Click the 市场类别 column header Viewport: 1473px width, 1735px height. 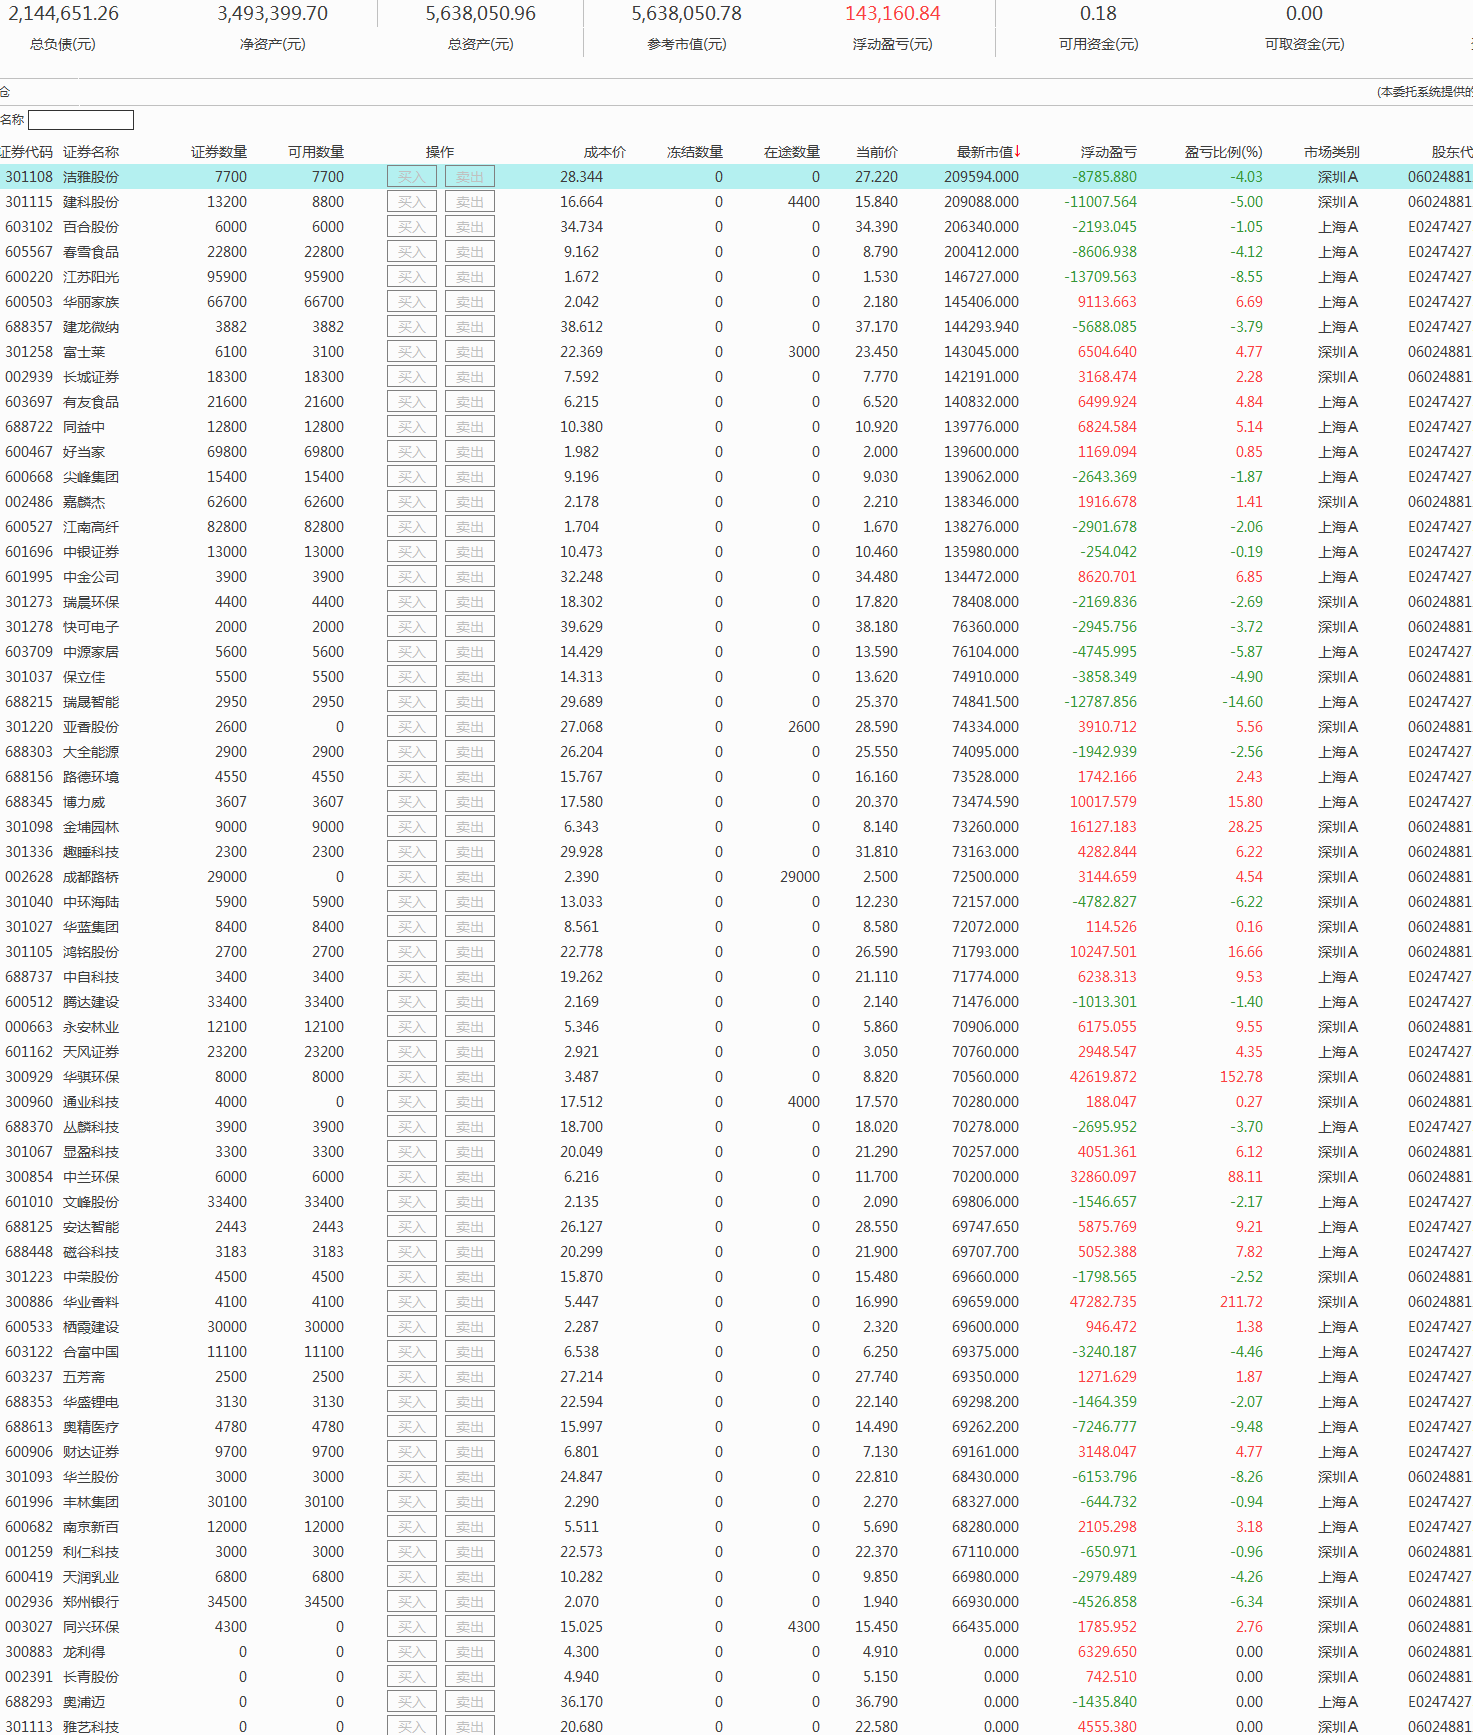point(1331,152)
